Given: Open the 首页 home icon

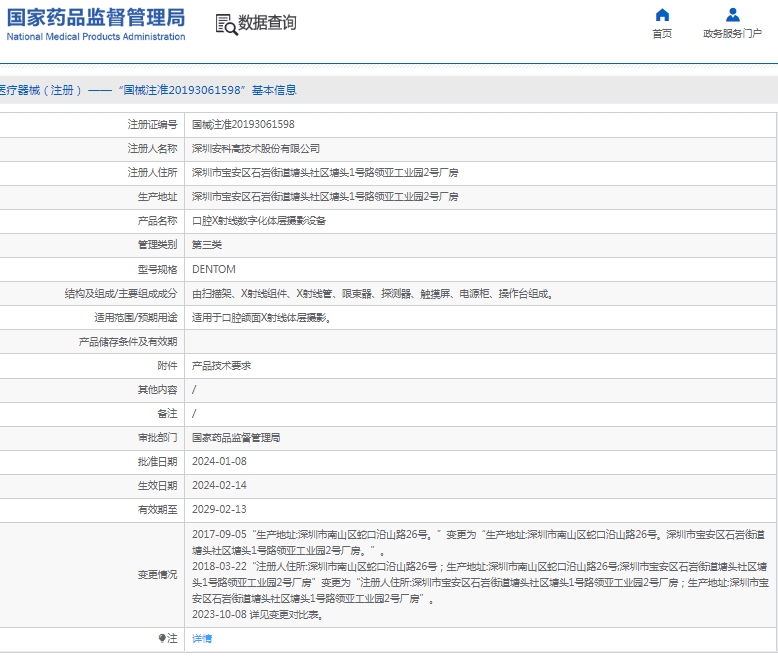Looking at the screenshot, I should coord(662,15).
